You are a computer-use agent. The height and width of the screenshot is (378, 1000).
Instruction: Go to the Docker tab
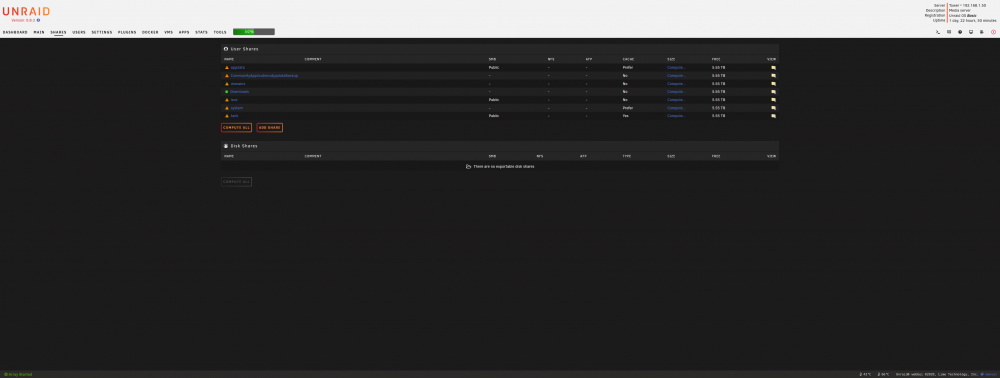(x=151, y=32)
